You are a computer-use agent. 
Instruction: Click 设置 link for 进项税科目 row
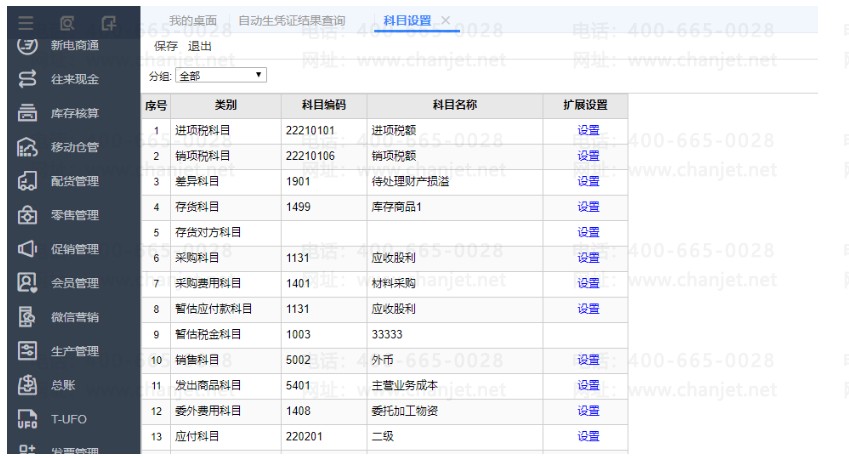(x=588, y=130)
